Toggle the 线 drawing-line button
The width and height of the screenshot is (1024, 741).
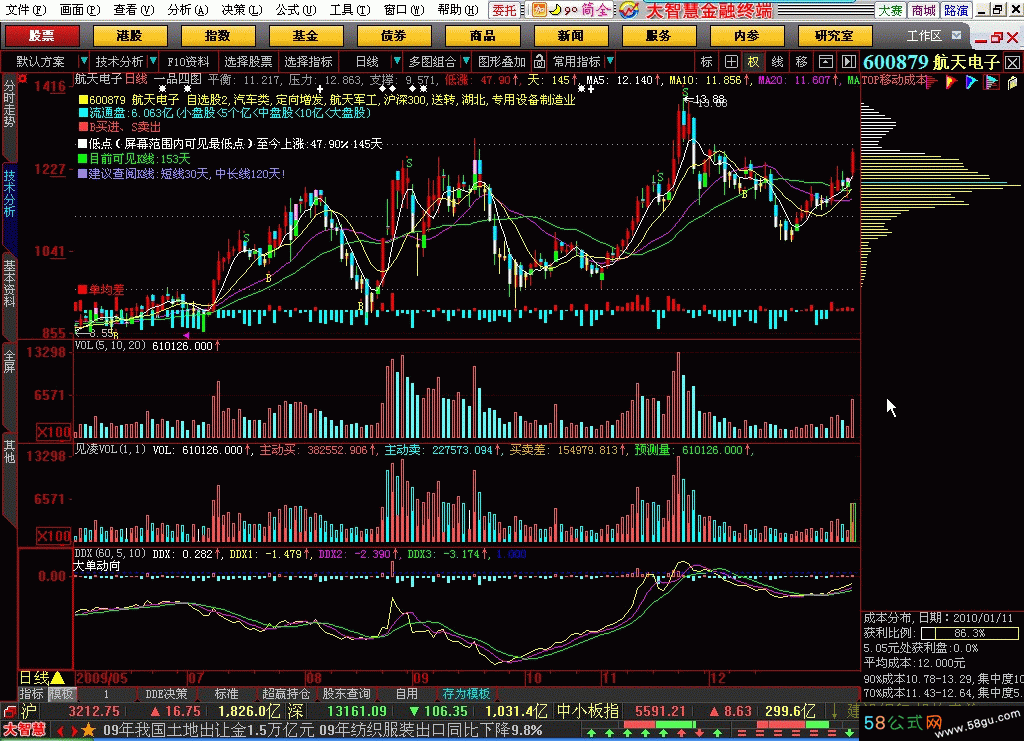tap(777, 62)
